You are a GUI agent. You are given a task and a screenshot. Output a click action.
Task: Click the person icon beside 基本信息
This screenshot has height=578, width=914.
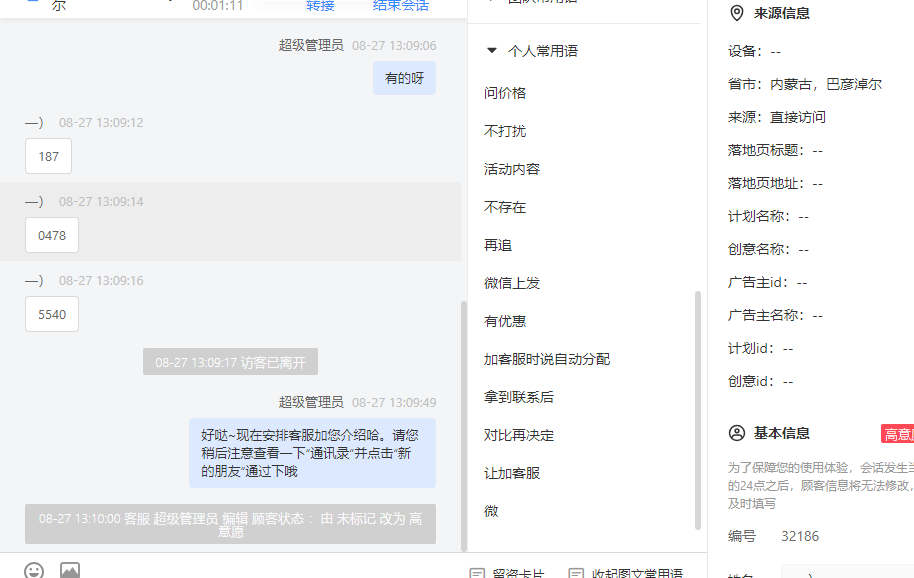[x=737, y=433]
